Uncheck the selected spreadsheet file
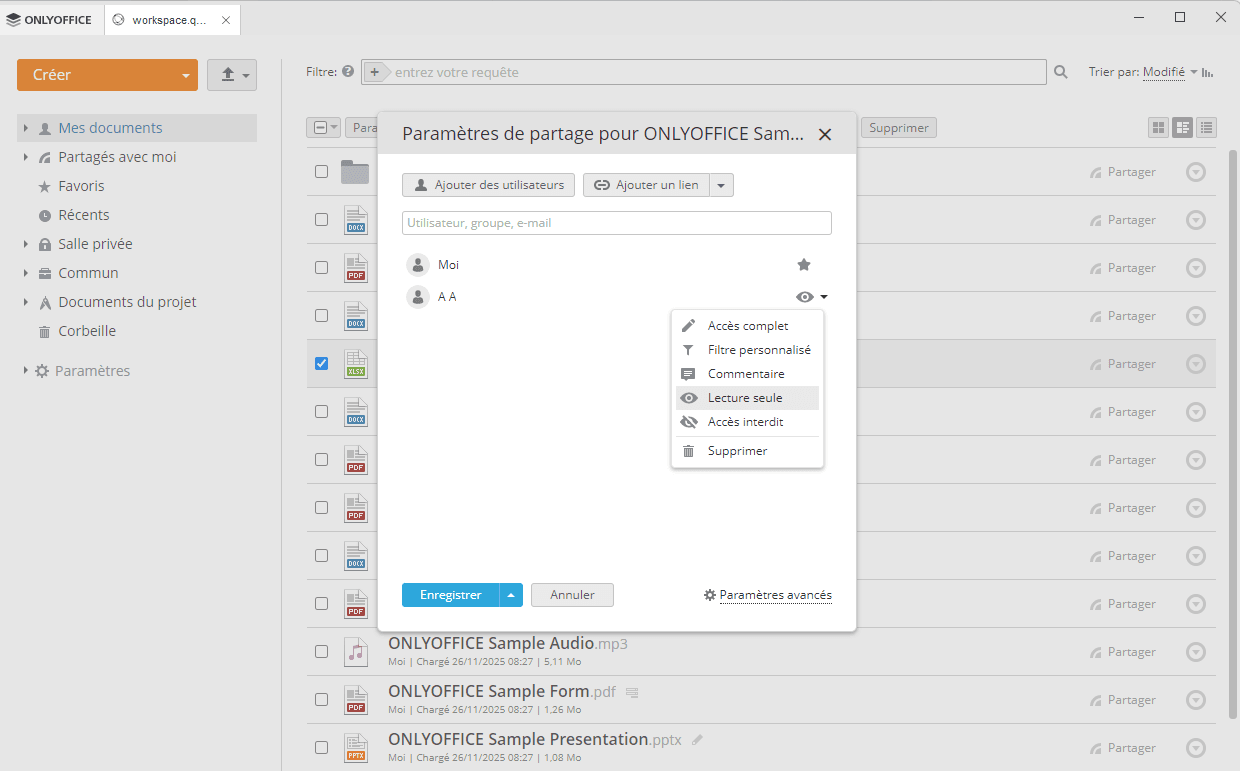 [321, 363]
